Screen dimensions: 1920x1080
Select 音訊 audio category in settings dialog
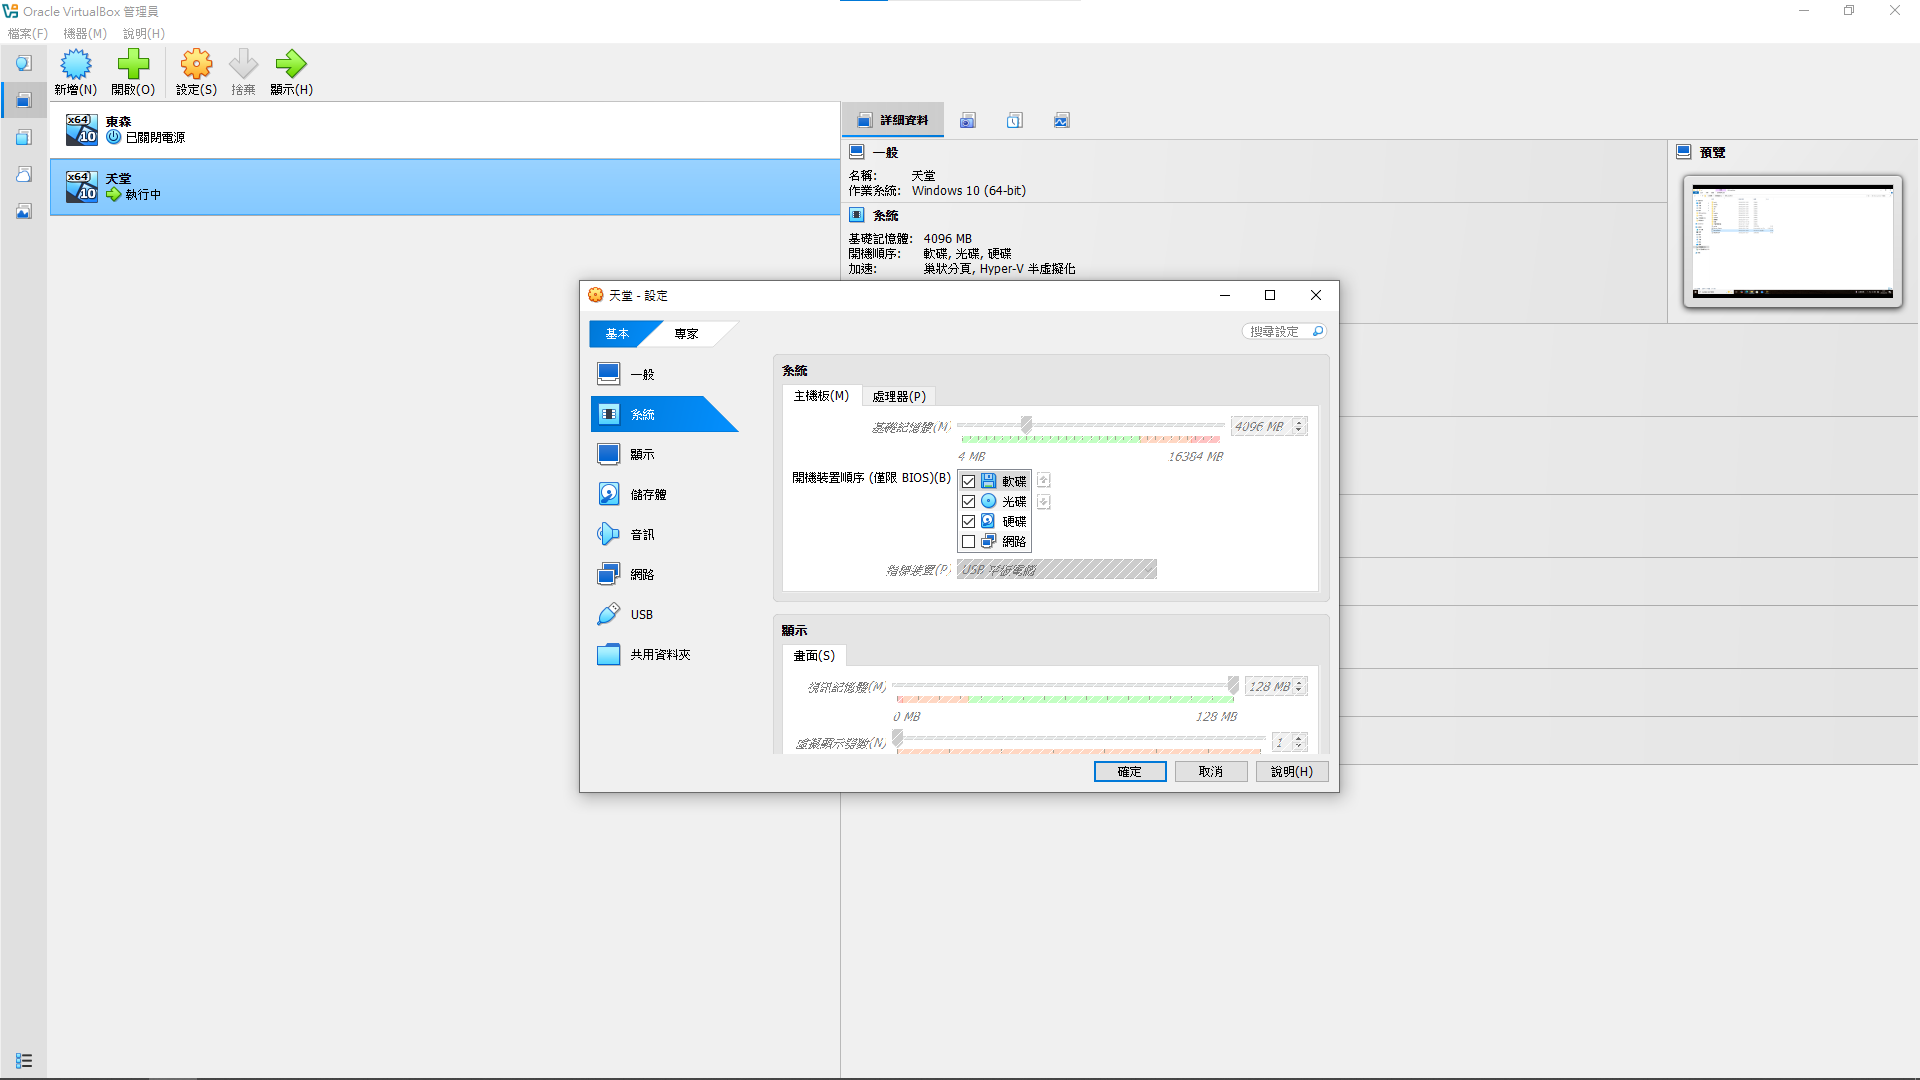pos(664,534)
